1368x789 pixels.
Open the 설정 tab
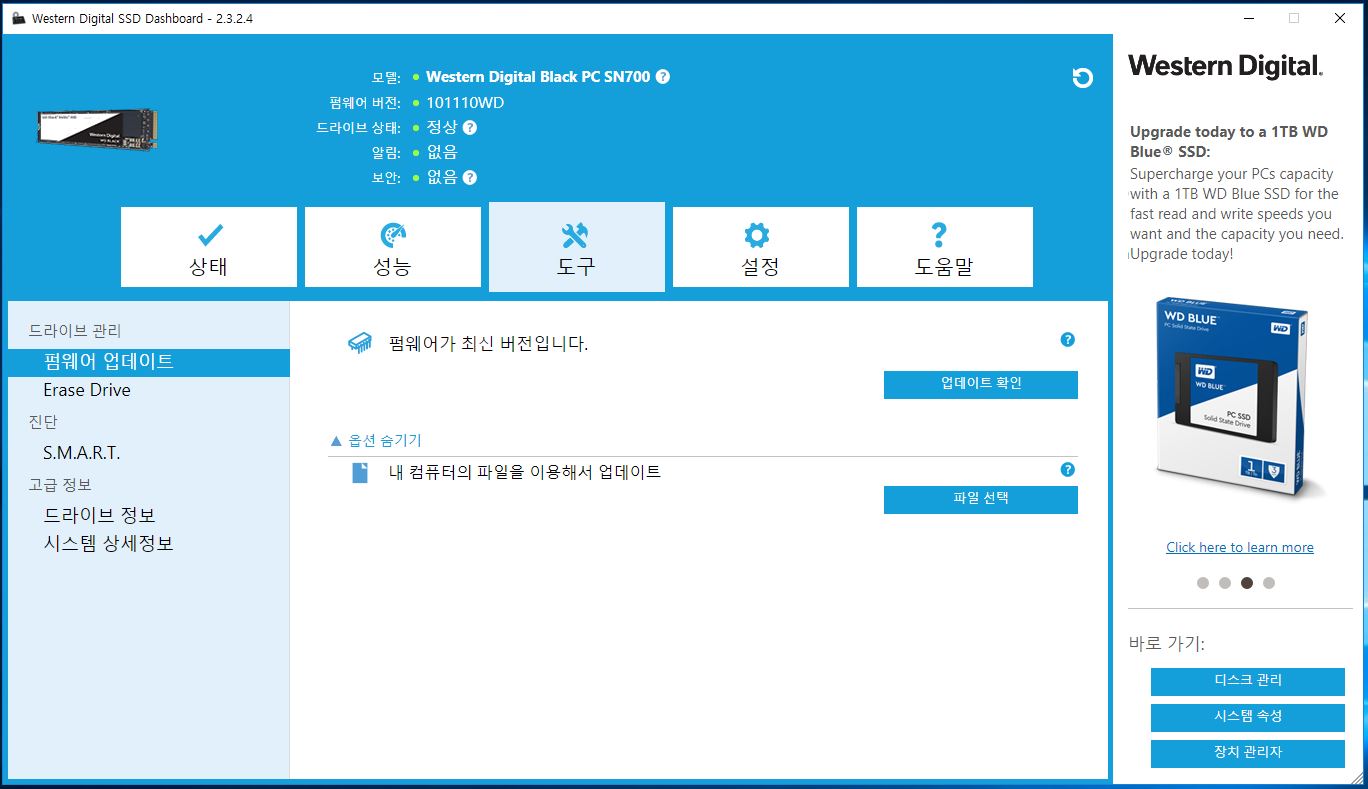tap(760, 247)
